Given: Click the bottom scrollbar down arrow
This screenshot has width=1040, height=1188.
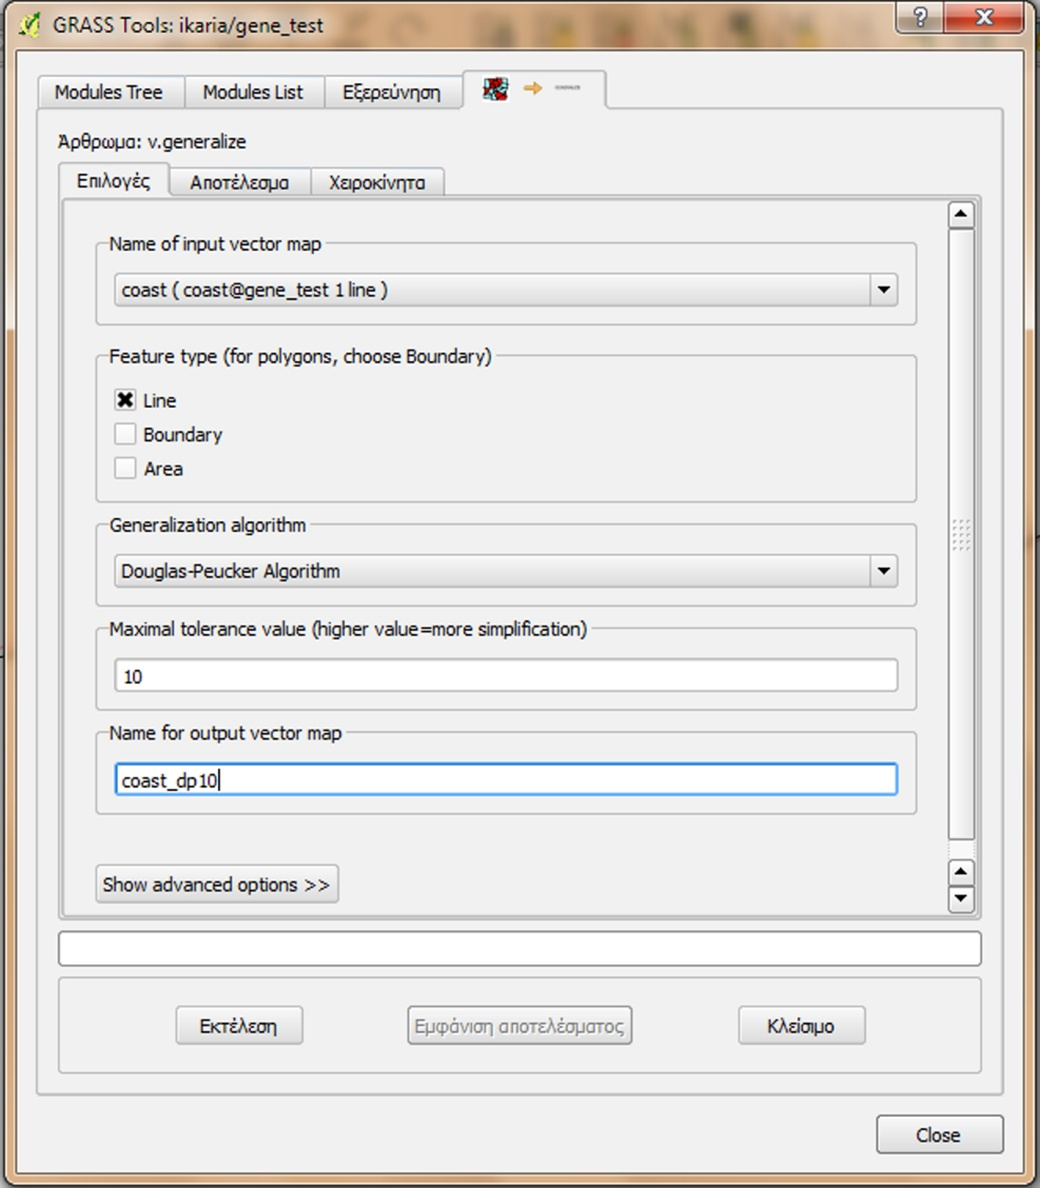Looking at the screenshot, I should click(x=961, y=899).
